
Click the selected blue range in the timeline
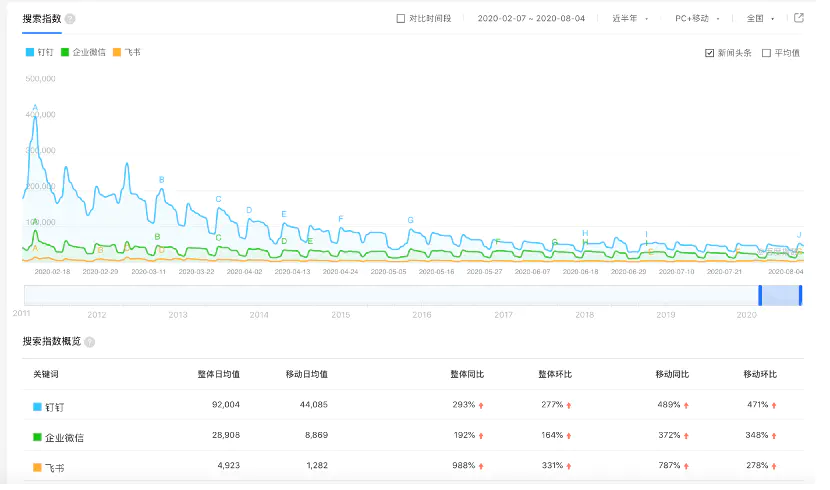pyautogui.click(x=780, y=295)
